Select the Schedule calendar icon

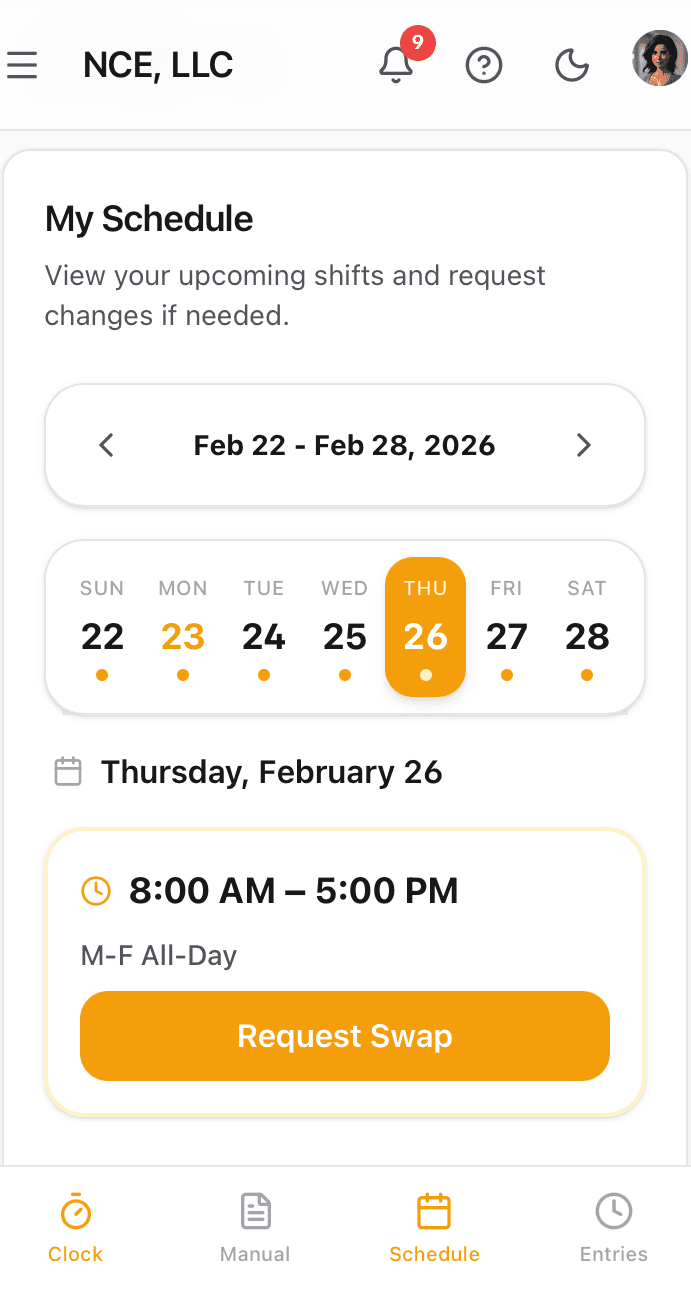pyautogui.click(x=434, y=1209)
